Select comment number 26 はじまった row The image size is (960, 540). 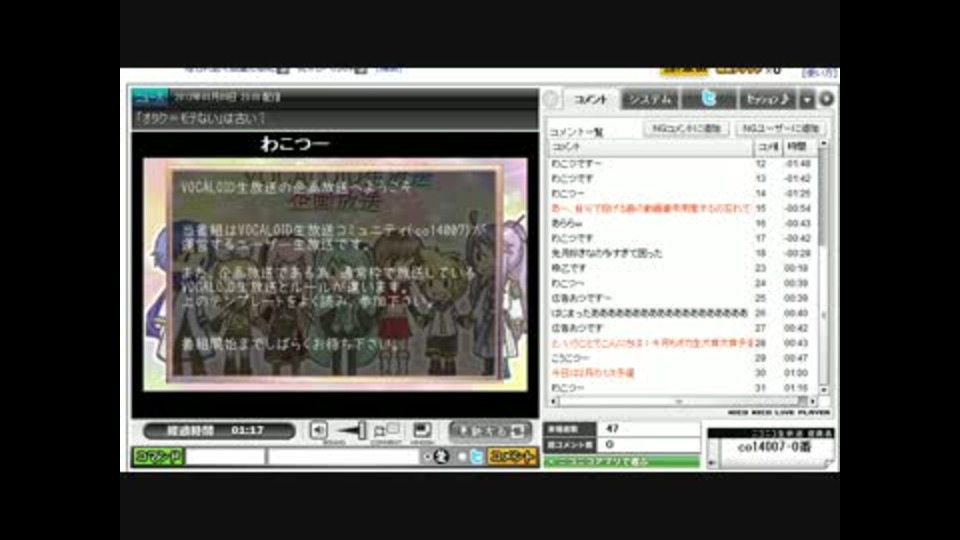pyautogui.click(x=682, y=313)
